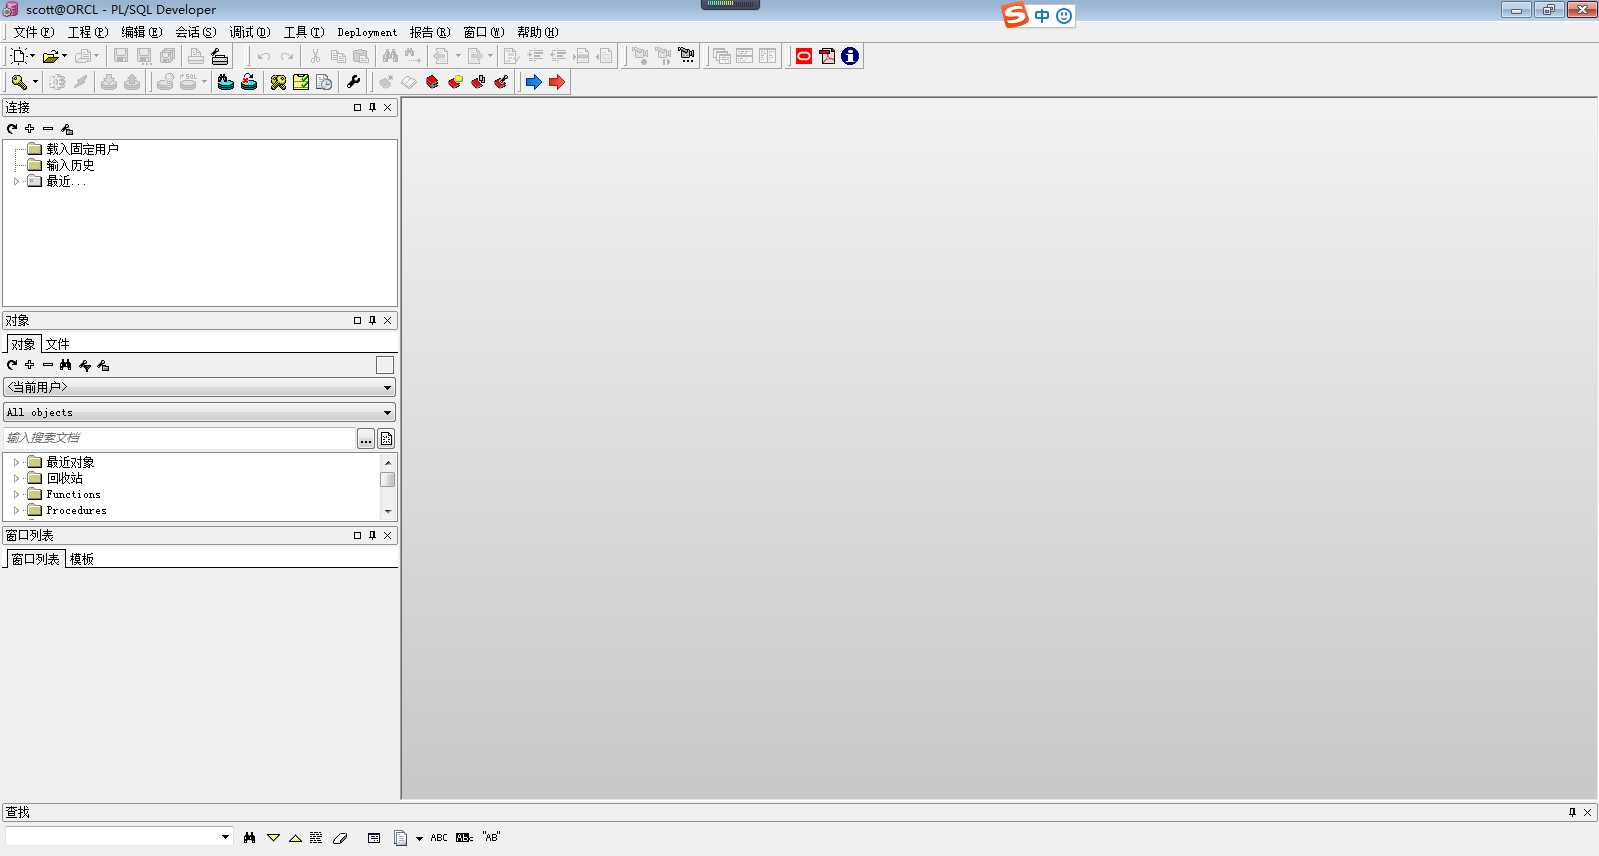Toggle the highlight all matches lines icon
This screenshot has width=1599, height=856.
point(316,838)
